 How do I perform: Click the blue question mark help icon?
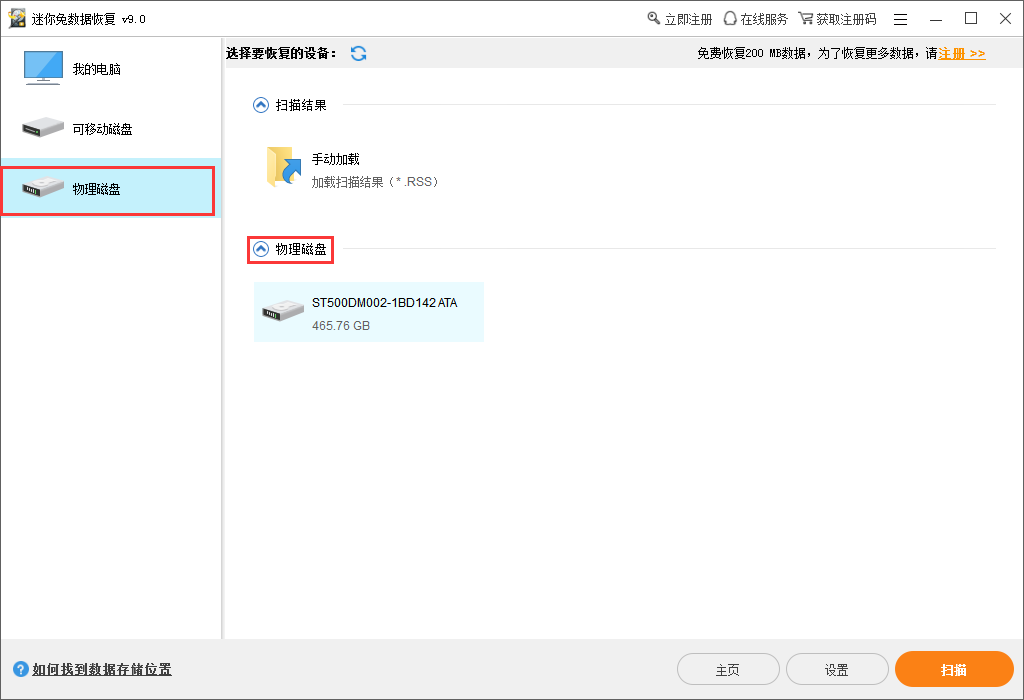tap(21, 669)
